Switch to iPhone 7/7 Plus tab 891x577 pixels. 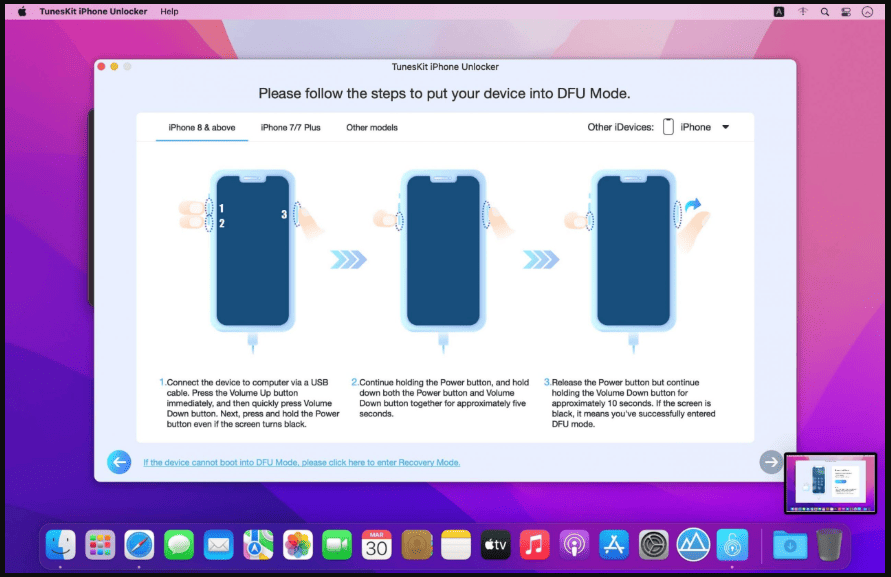(x=290, y=127)
